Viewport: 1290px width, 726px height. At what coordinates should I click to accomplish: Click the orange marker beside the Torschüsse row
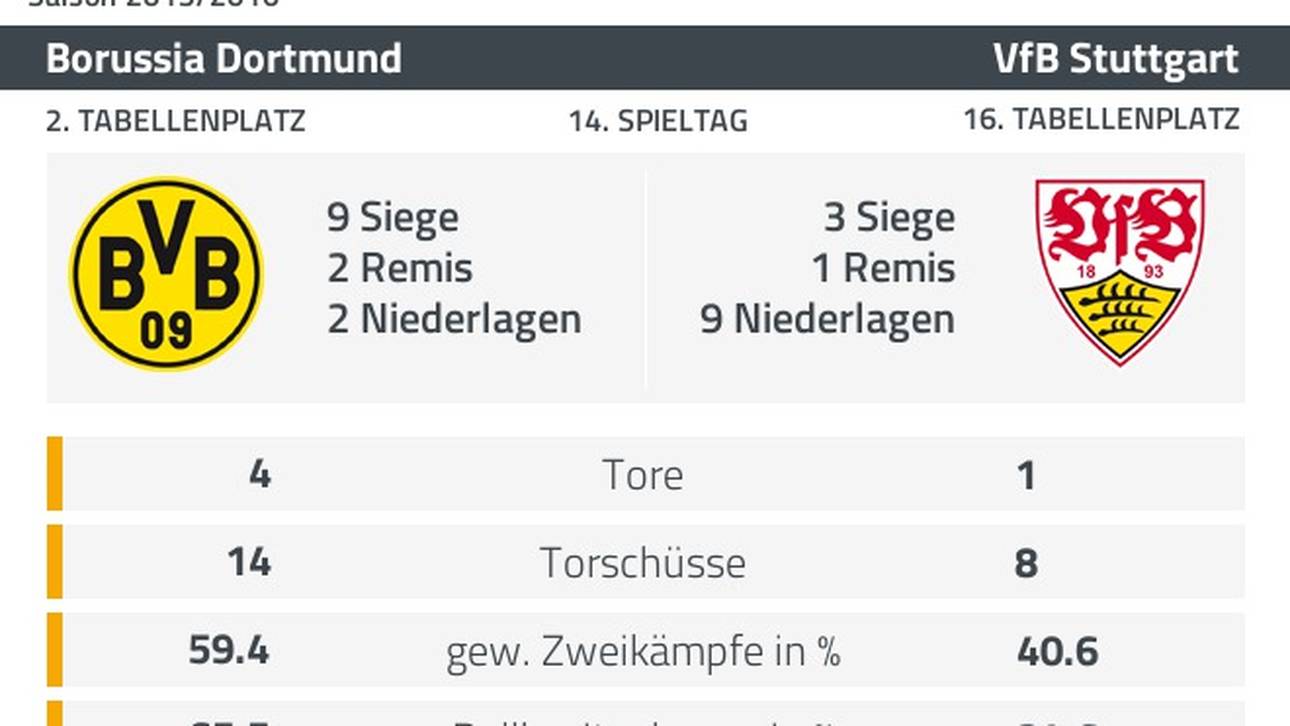(x=55, y=562)
